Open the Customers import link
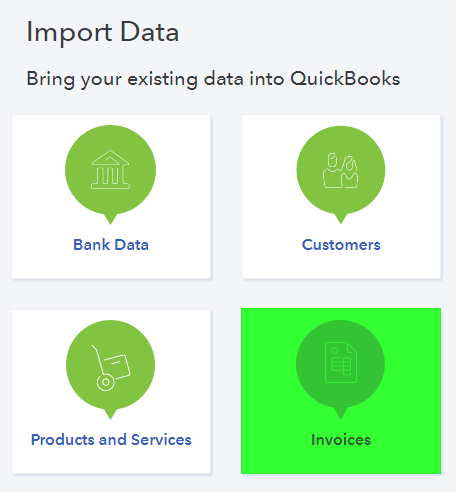The width and height of the screenshot is (456, 492). click(x=341, y=245)
